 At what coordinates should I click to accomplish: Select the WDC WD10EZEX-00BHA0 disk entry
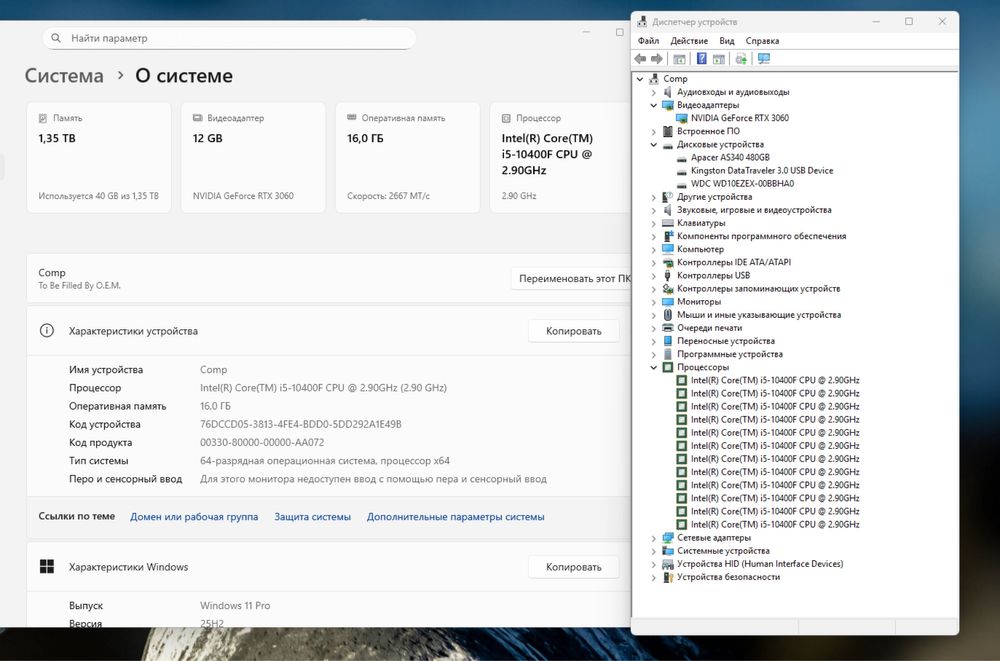click(742, 184)
